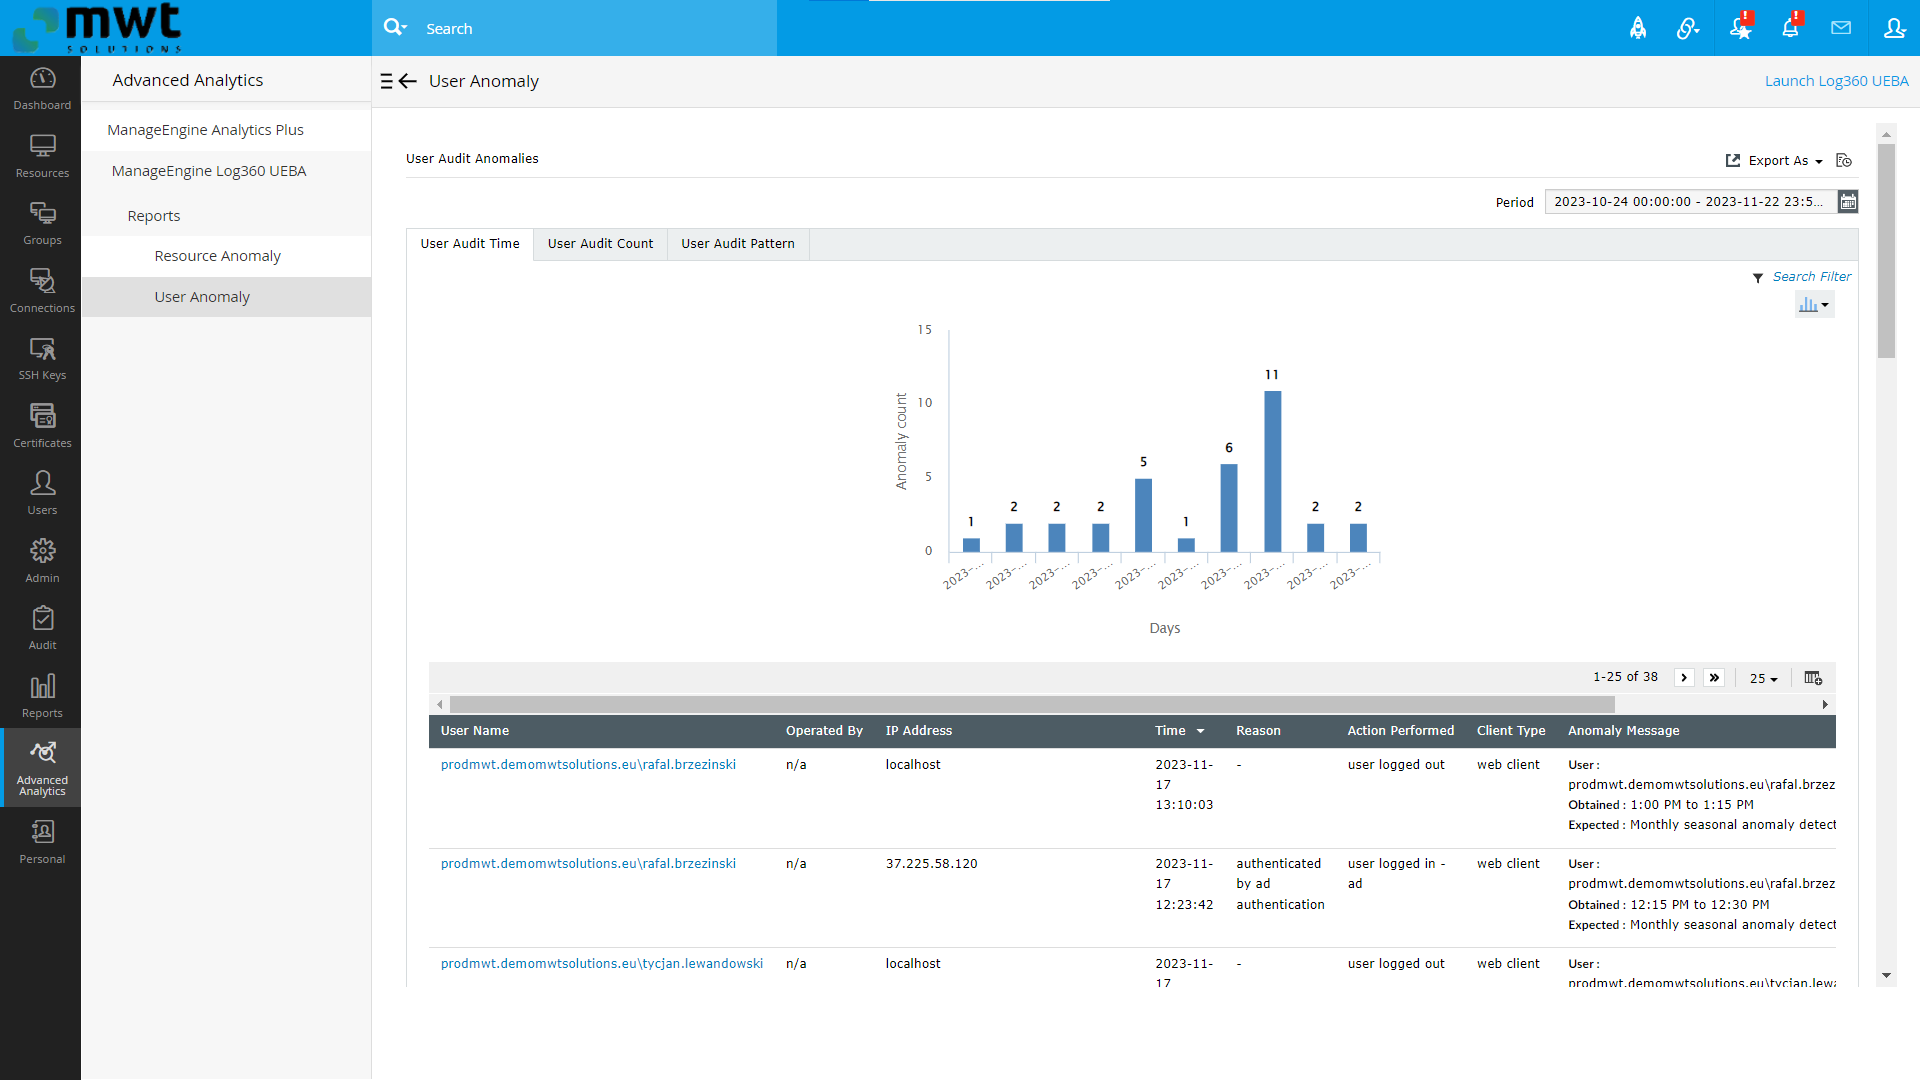Open user rafal.brzezinski details link

click(588, 764)
